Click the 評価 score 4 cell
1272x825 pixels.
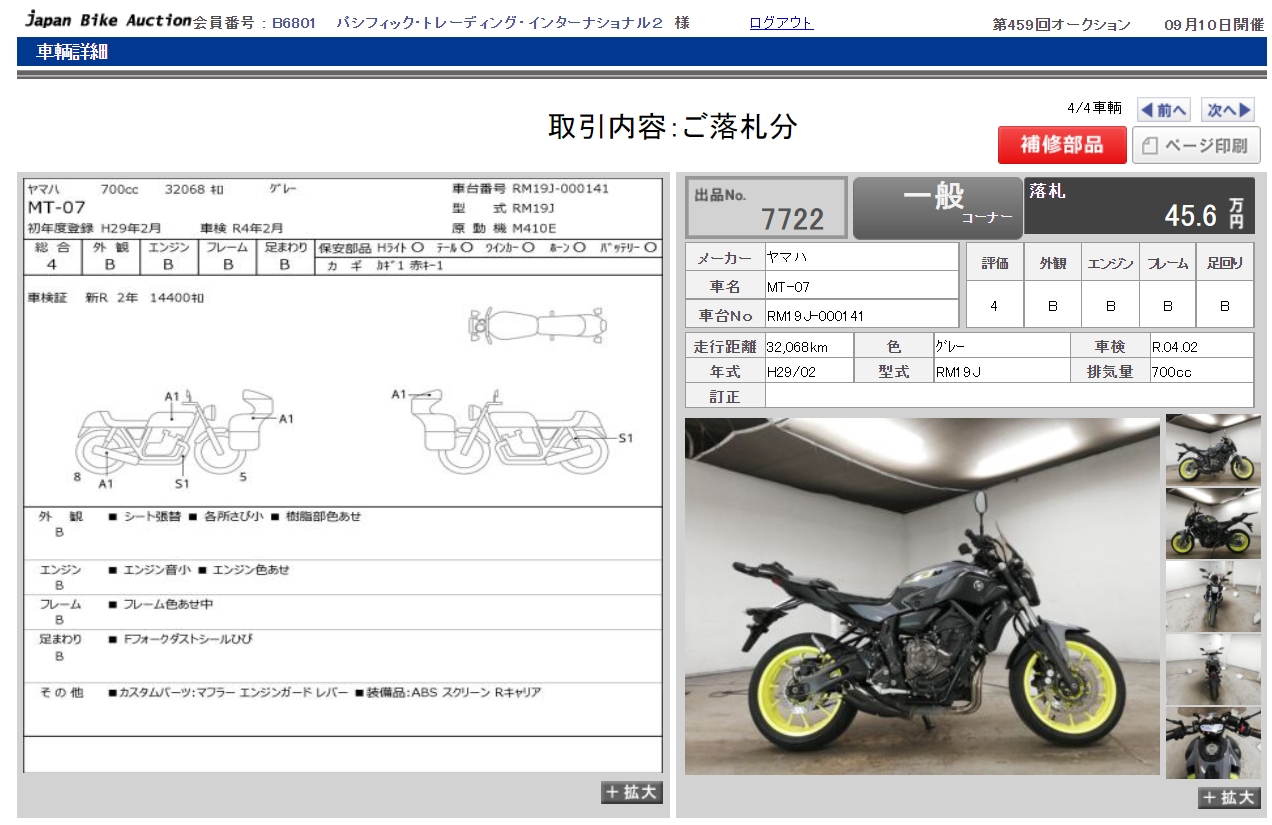(994, 306)
